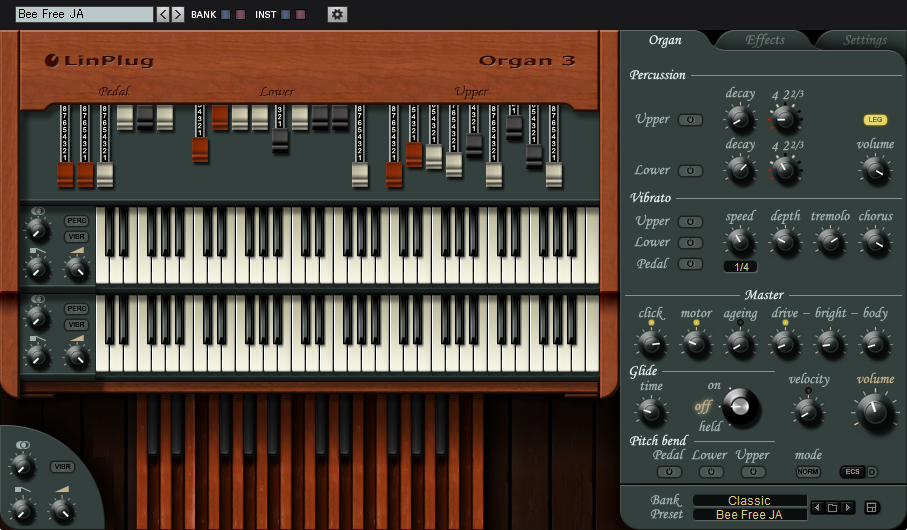Toggle Pitch bend Pedal power switch
Screen dimensions: 907x530
coord(669,472)
